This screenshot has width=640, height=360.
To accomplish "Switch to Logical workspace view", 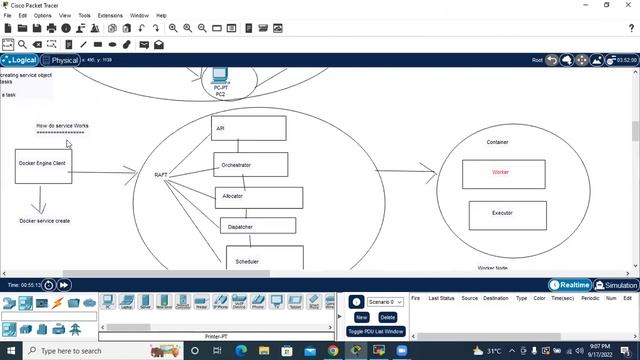I will (19, 60).
